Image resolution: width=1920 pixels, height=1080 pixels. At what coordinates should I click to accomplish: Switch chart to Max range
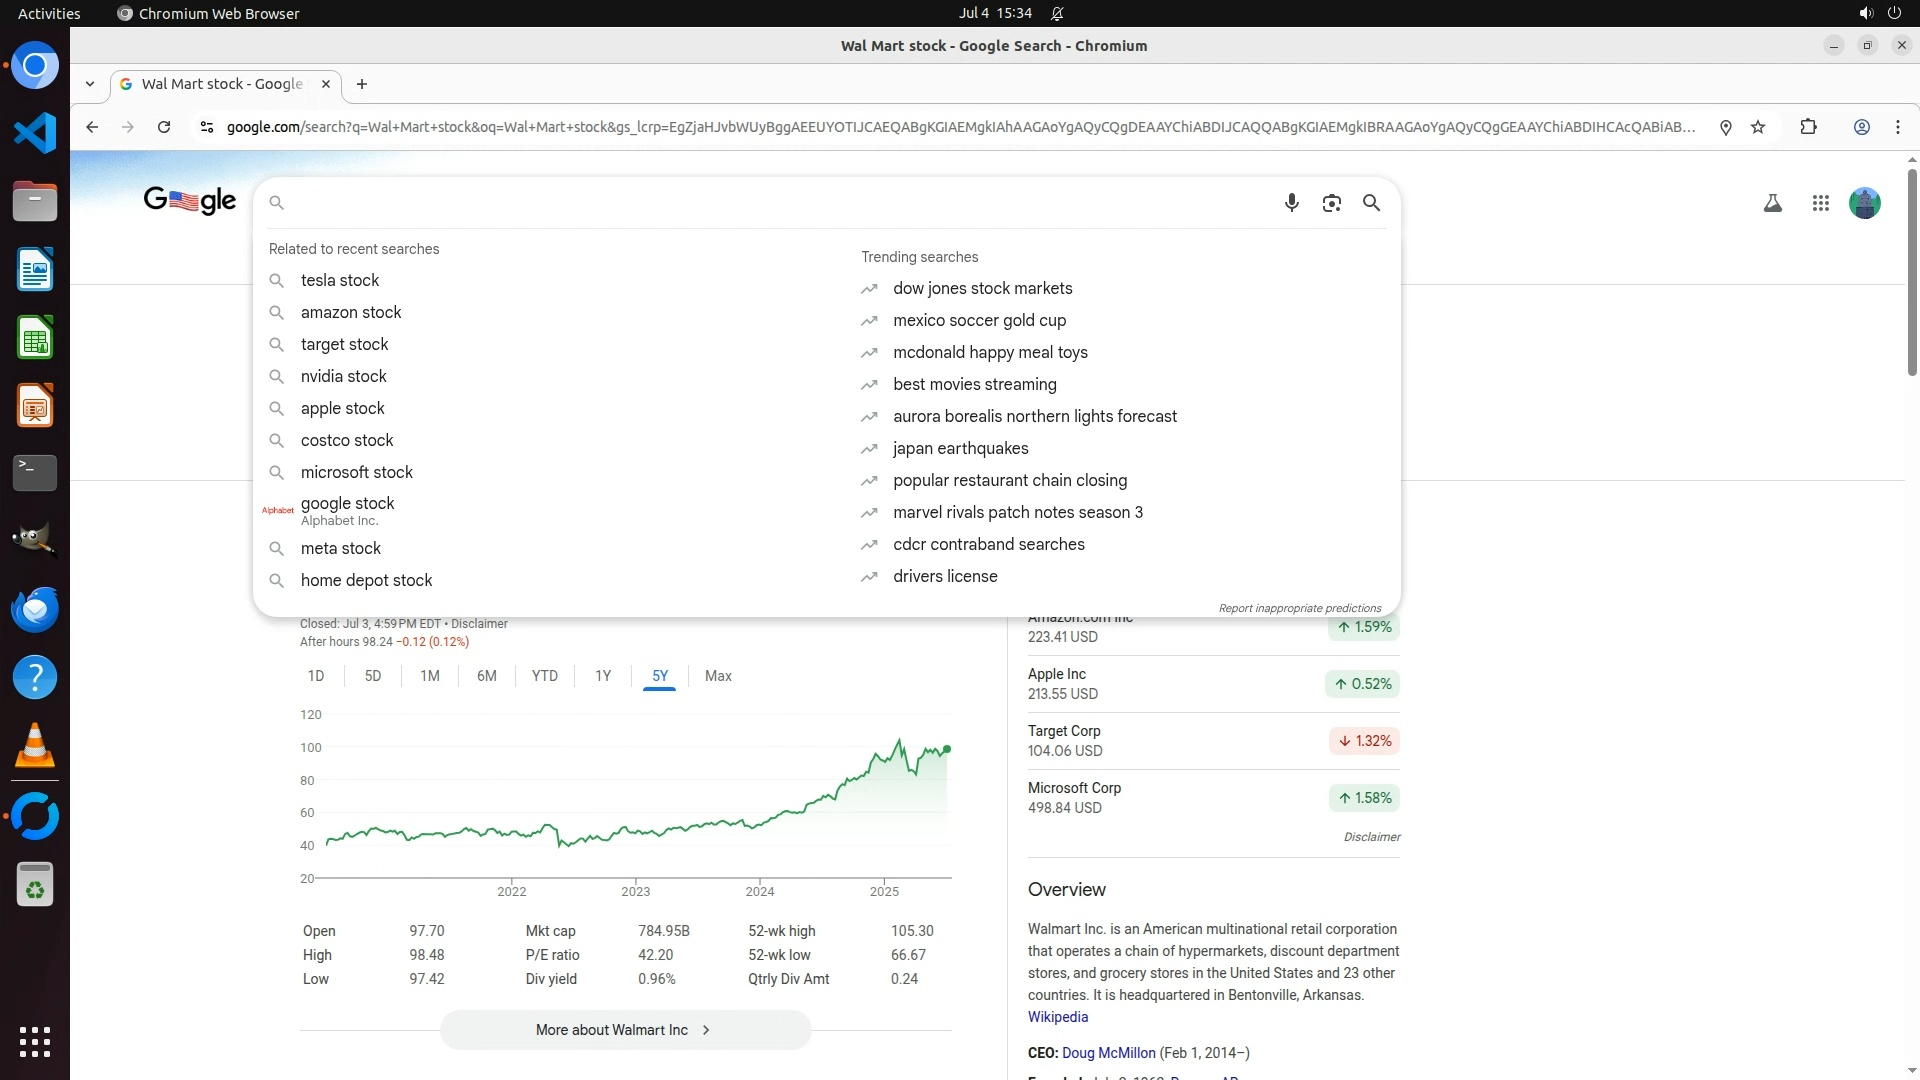(718, 676)
